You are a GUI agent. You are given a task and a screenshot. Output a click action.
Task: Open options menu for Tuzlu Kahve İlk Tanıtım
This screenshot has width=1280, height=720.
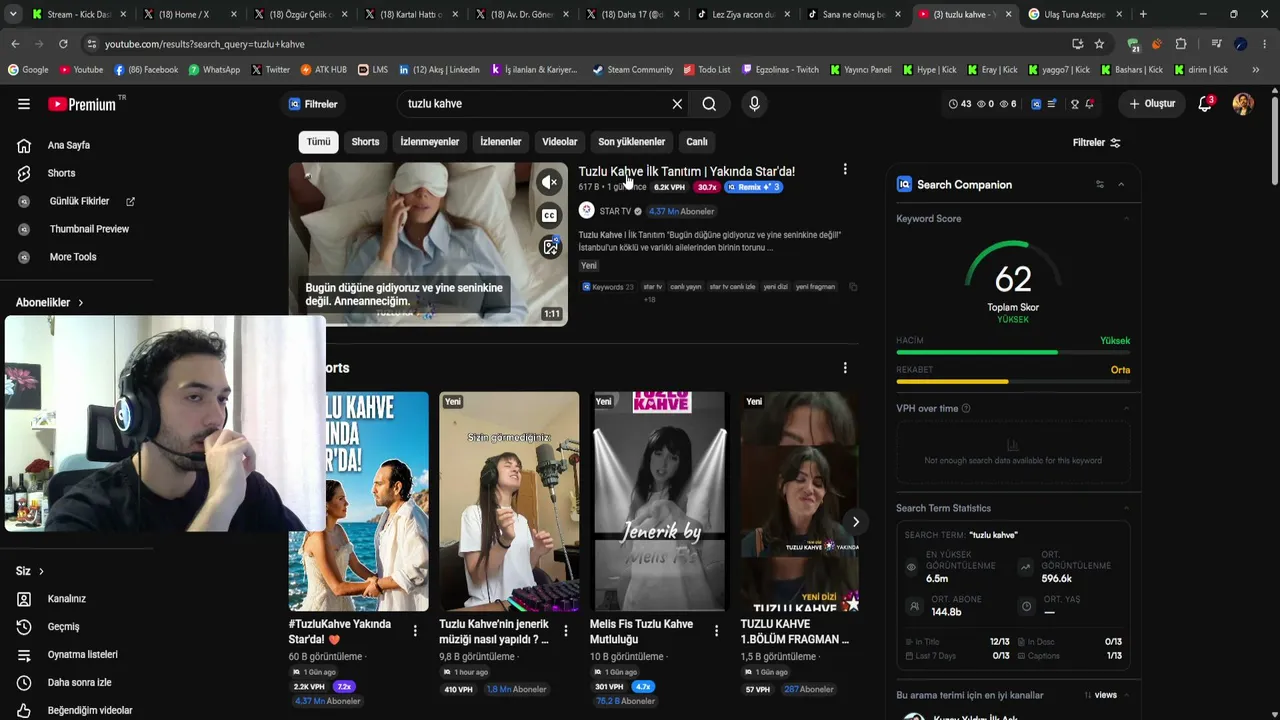point(845,170)
